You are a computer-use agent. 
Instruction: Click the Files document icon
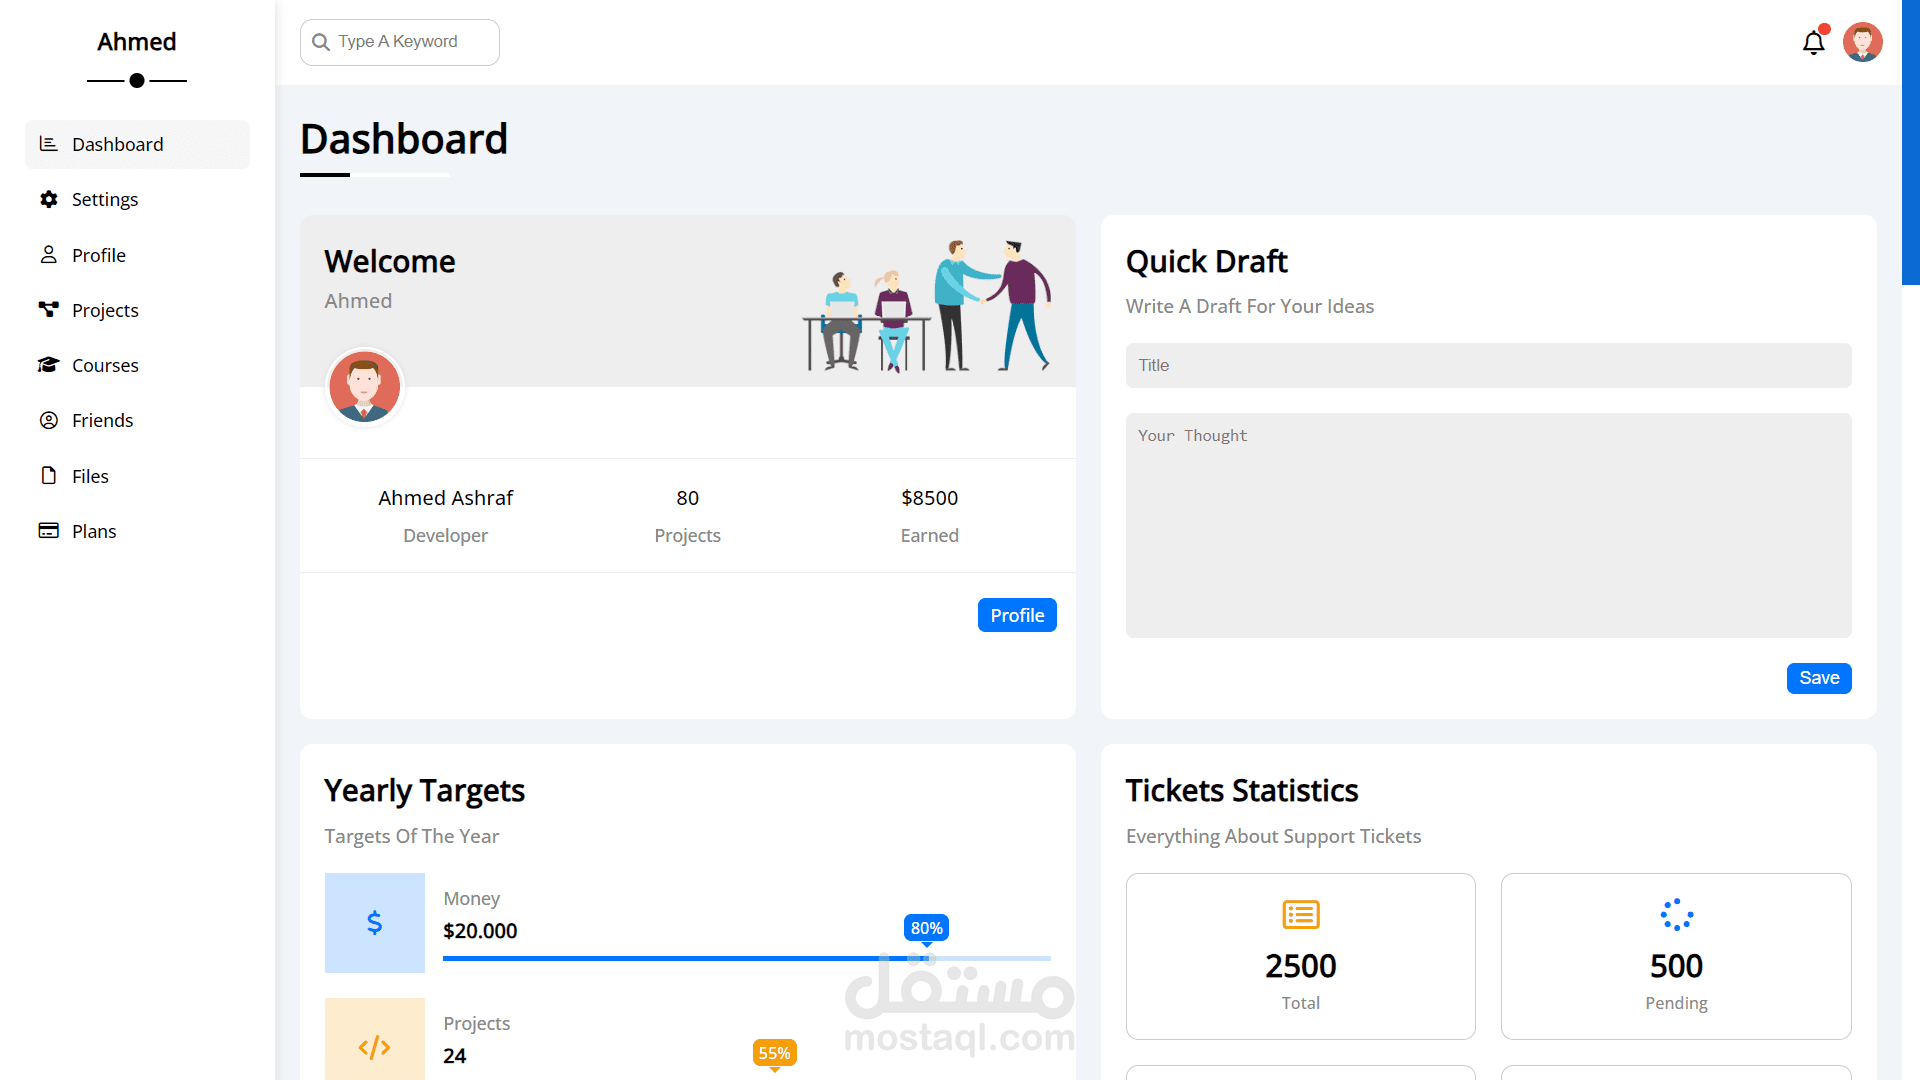tap(48, 476)
